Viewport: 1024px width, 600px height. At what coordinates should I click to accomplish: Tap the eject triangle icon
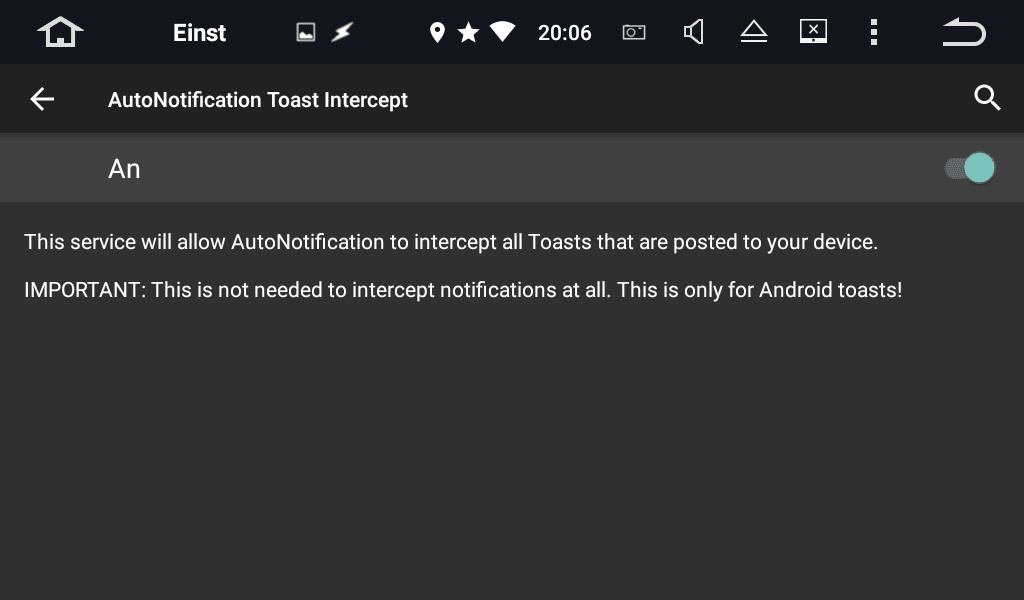(x=754, y=31)
